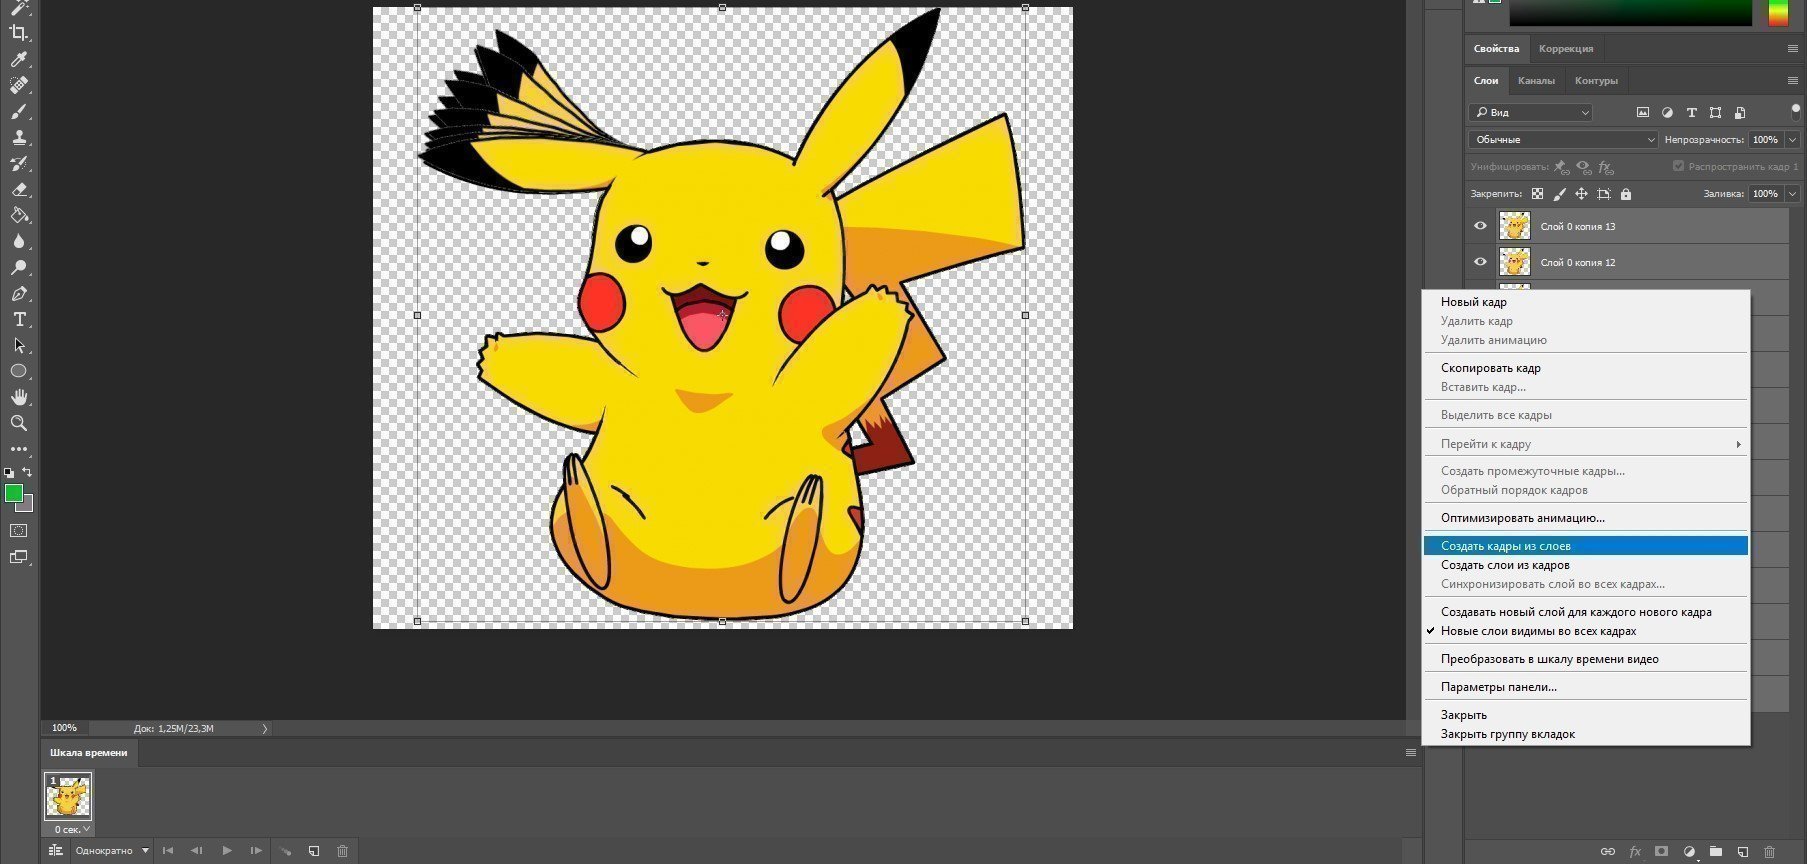The width and height of the screenshot is (1807, 864).
Task: Select frame 1 thumbnail in timeline
Action: pyautogui.click(x=68, y=797)
